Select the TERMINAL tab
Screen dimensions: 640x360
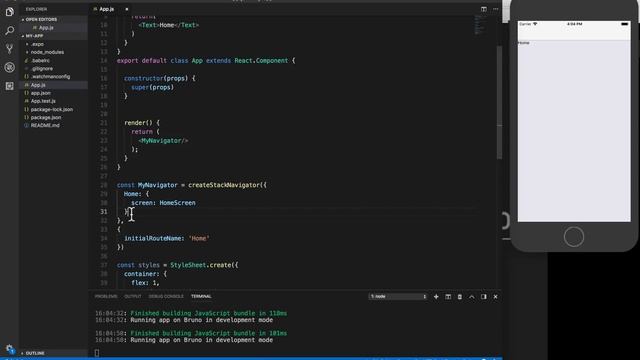[x=201, y=296]
